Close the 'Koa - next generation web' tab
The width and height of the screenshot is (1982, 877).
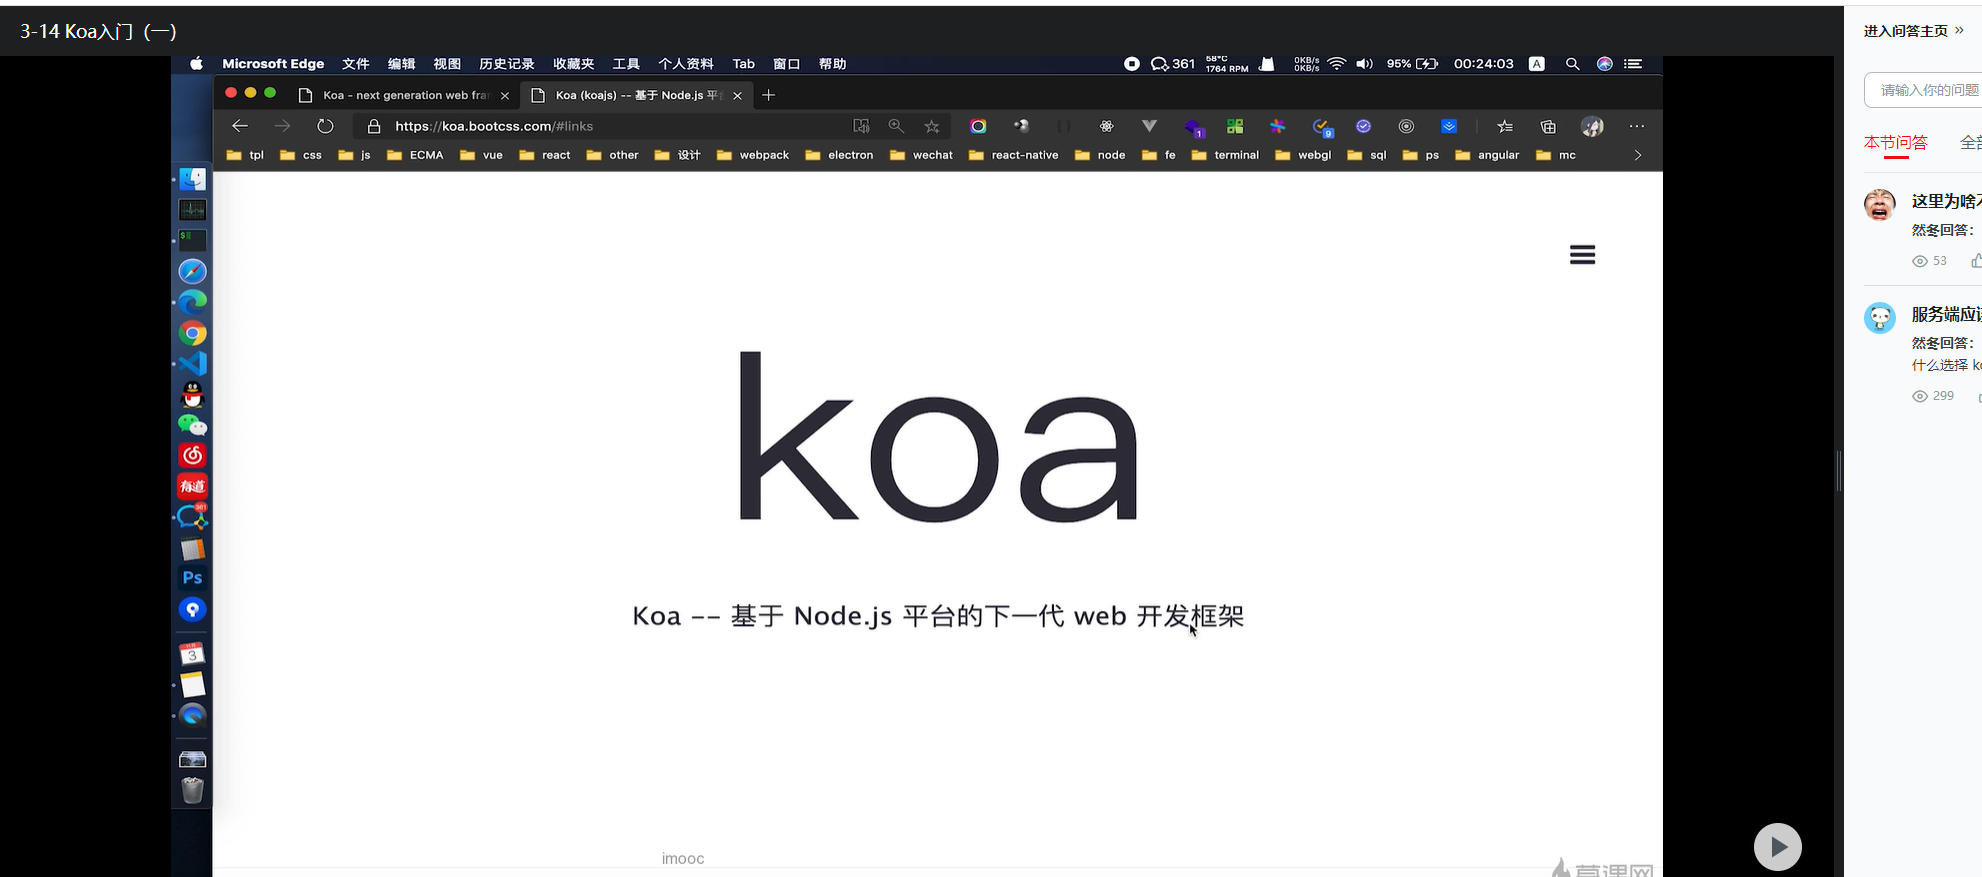[505, 96]
